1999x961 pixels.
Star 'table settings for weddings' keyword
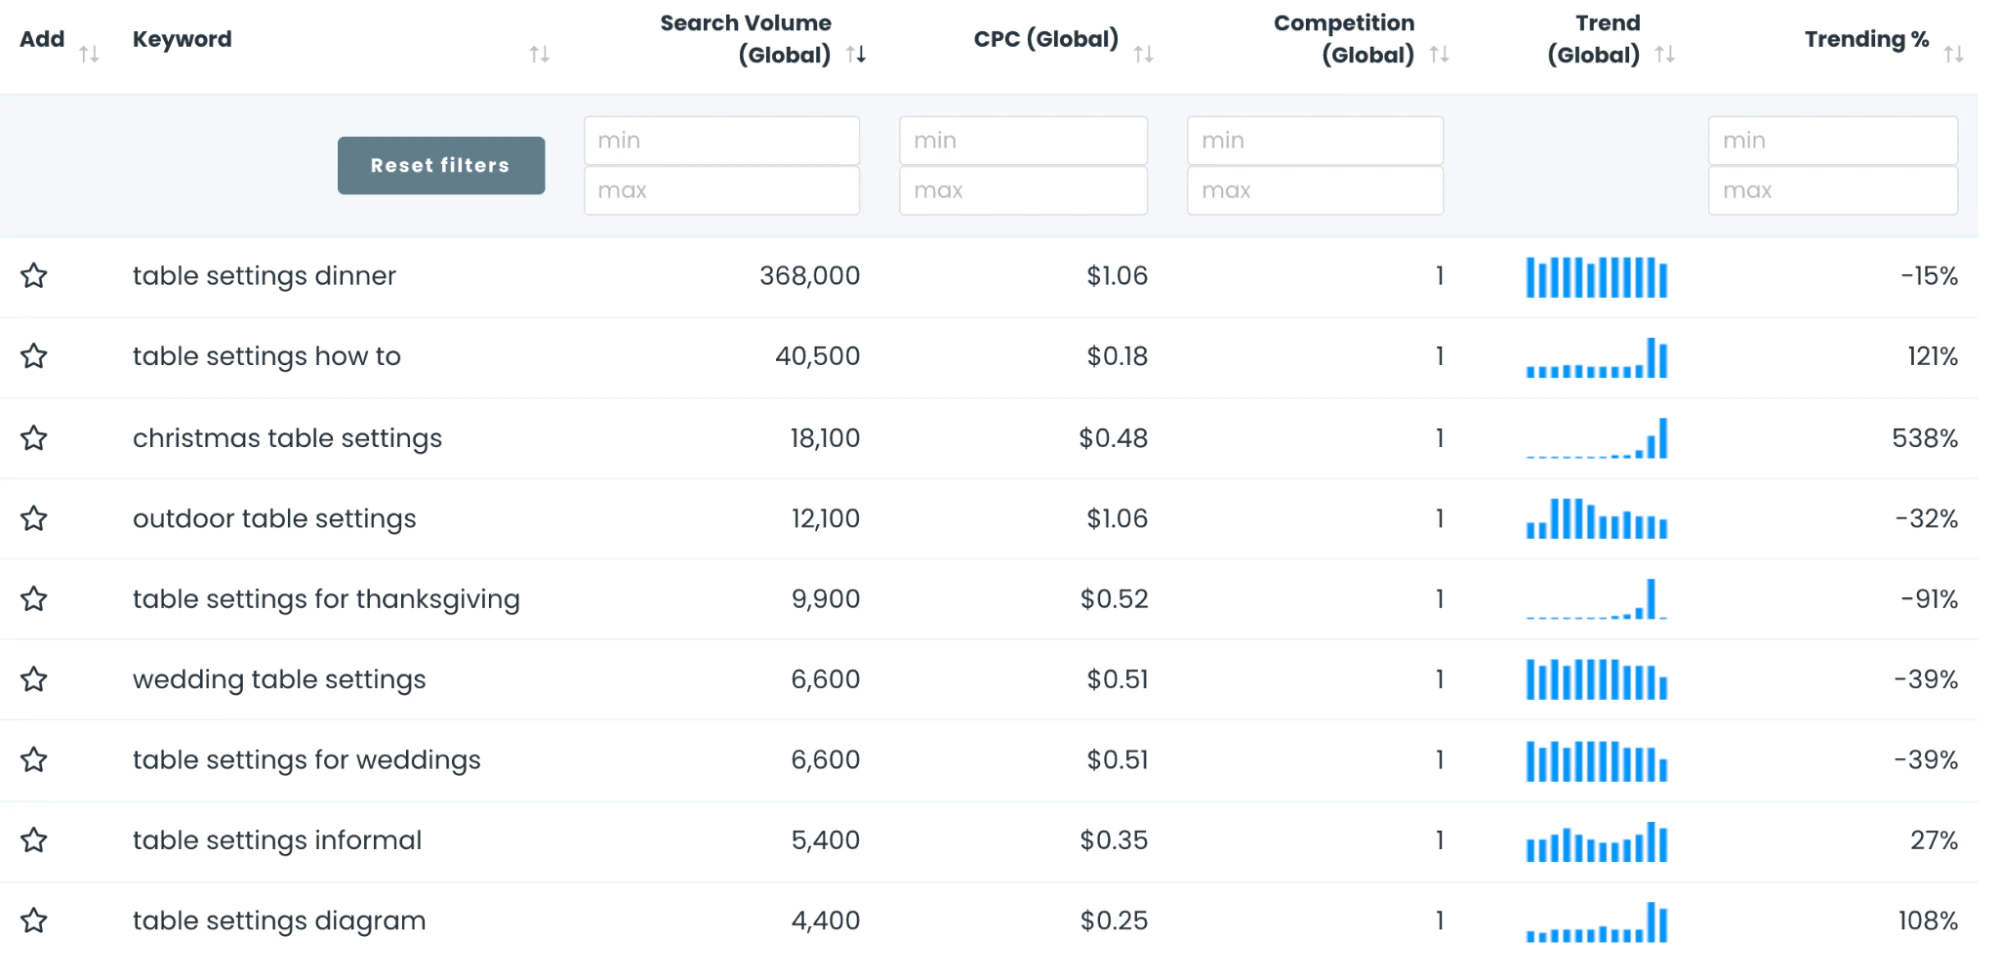coord(34,759)
